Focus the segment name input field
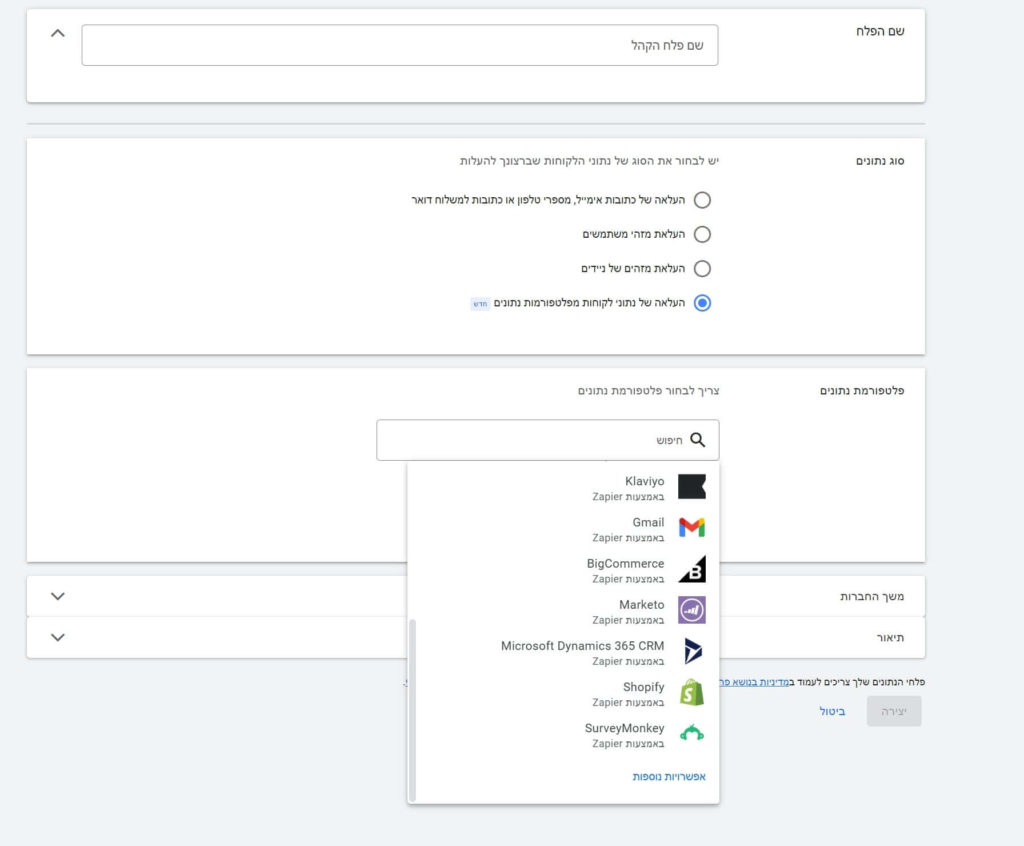Screen dimensions: 1024x846 pos(400,45)
